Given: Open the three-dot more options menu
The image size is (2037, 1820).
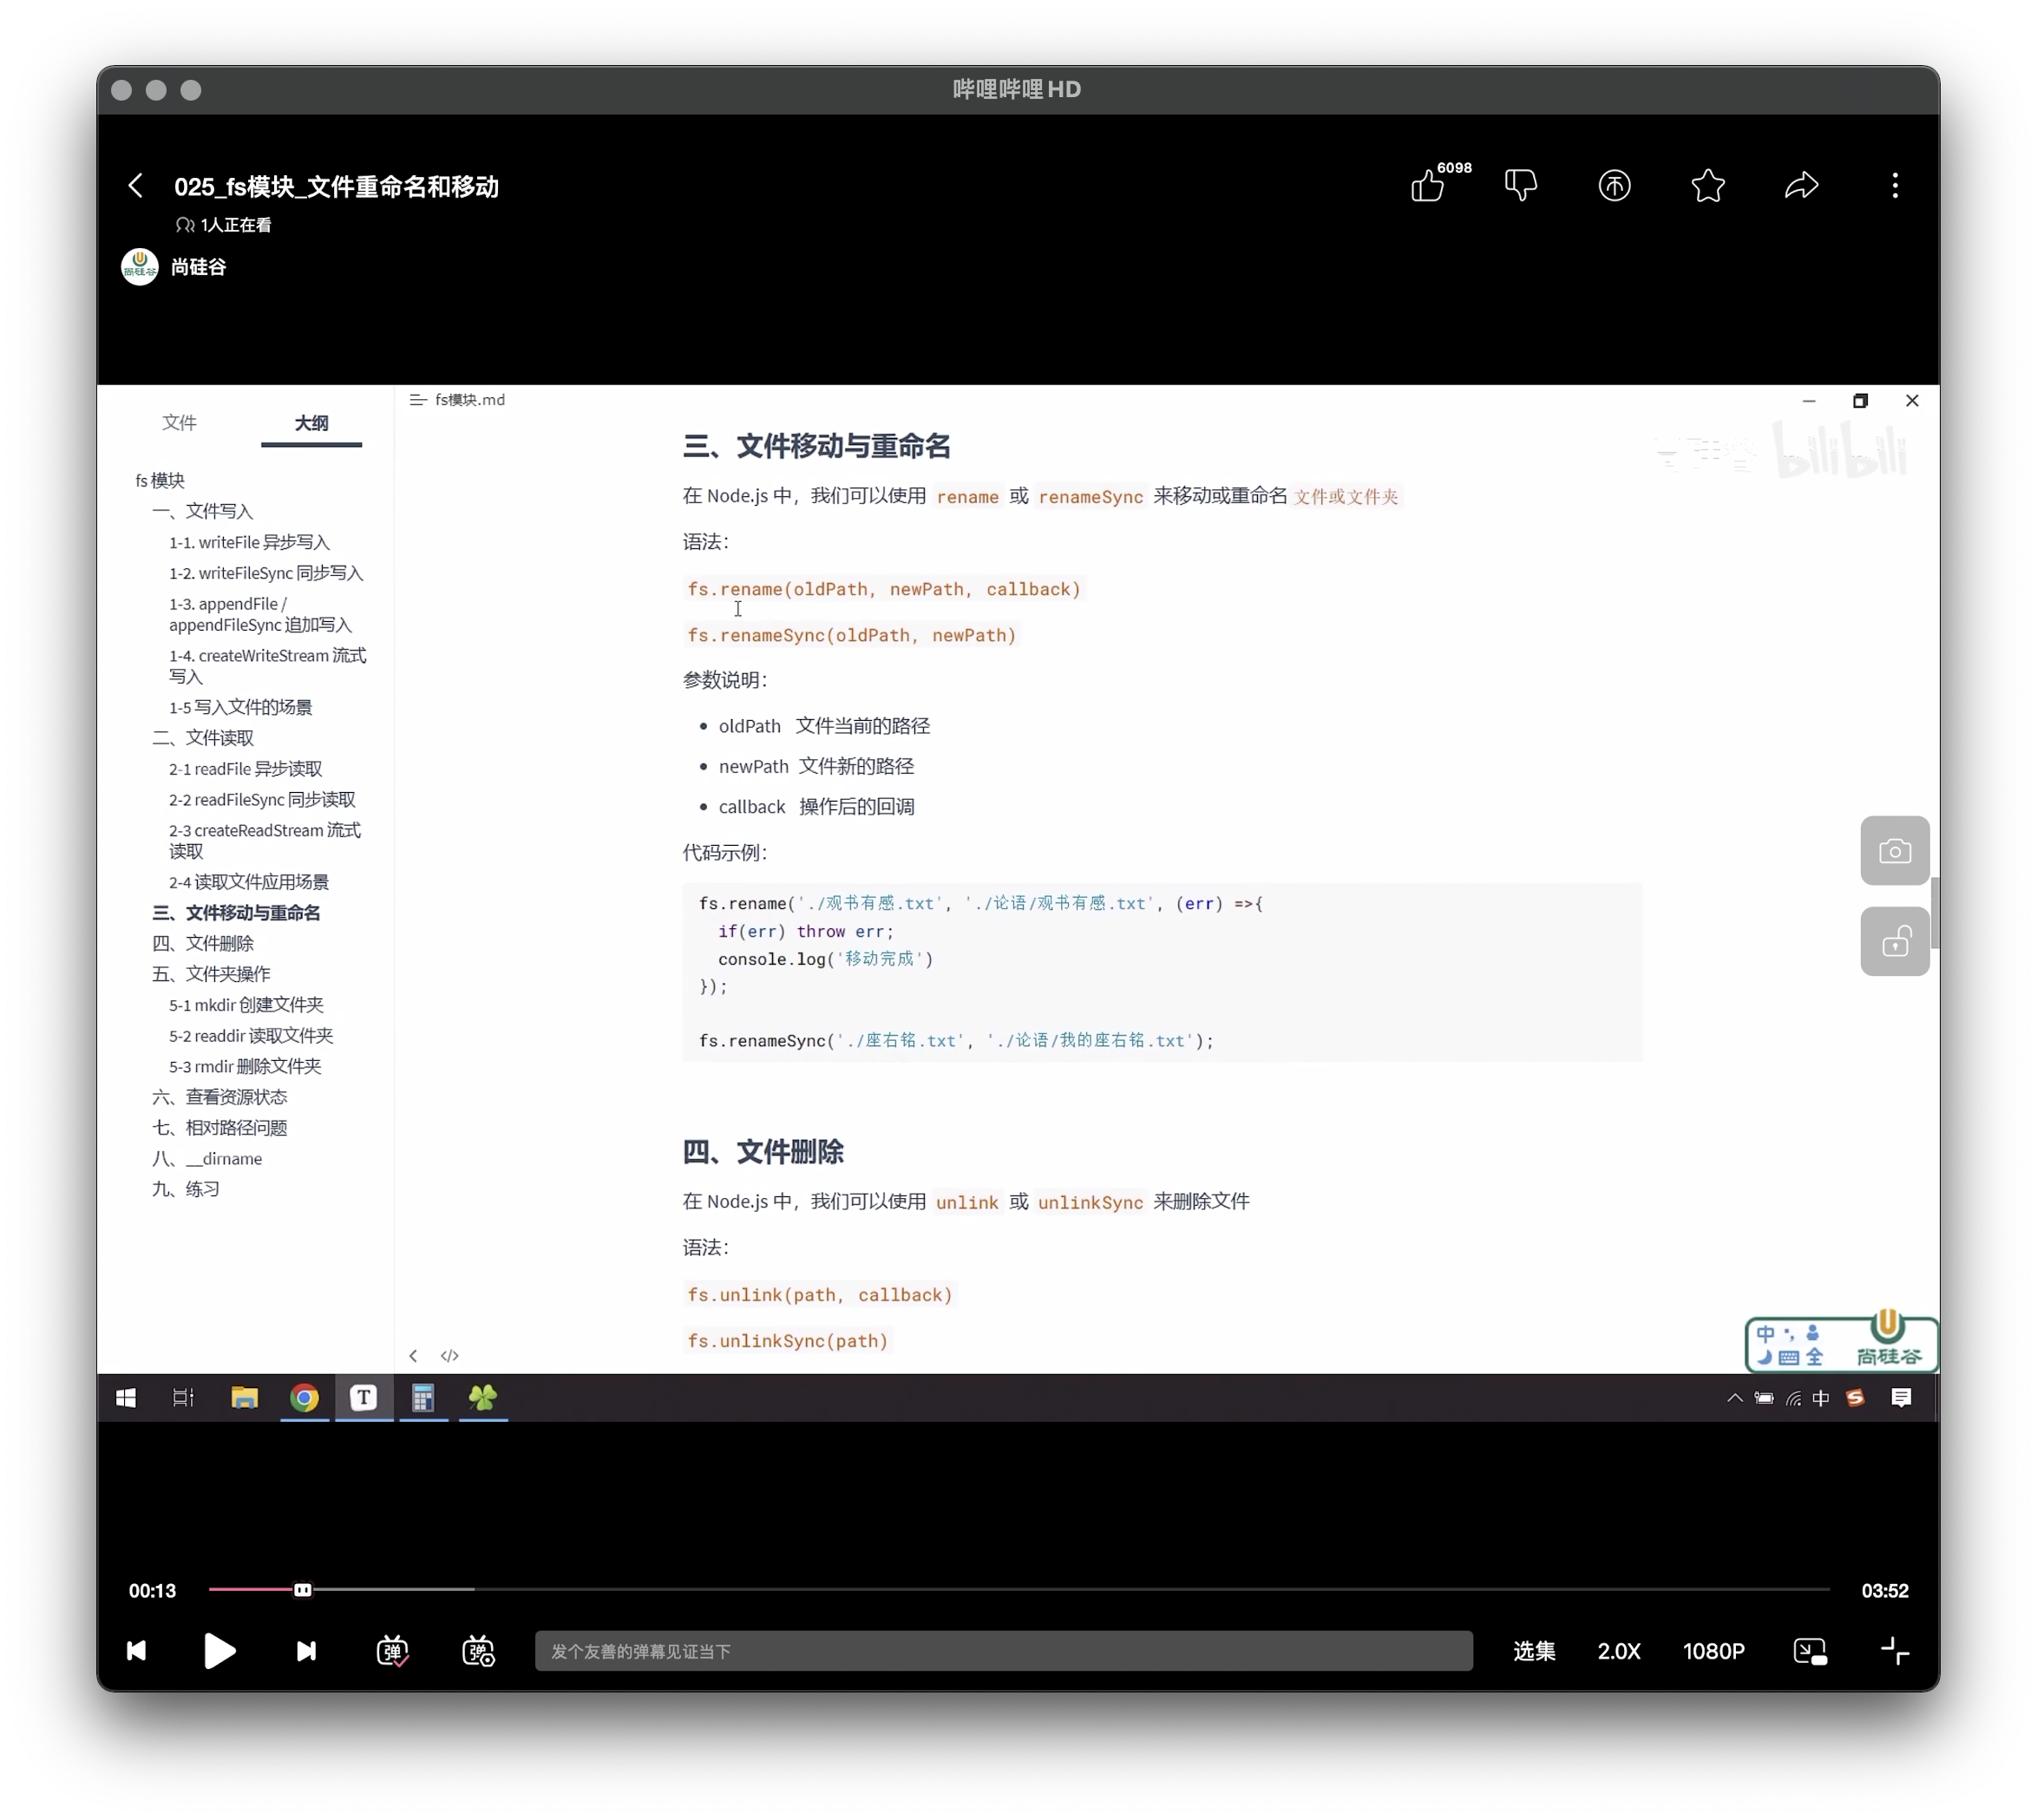Looking at the screenshot, I should (1894, 186).
